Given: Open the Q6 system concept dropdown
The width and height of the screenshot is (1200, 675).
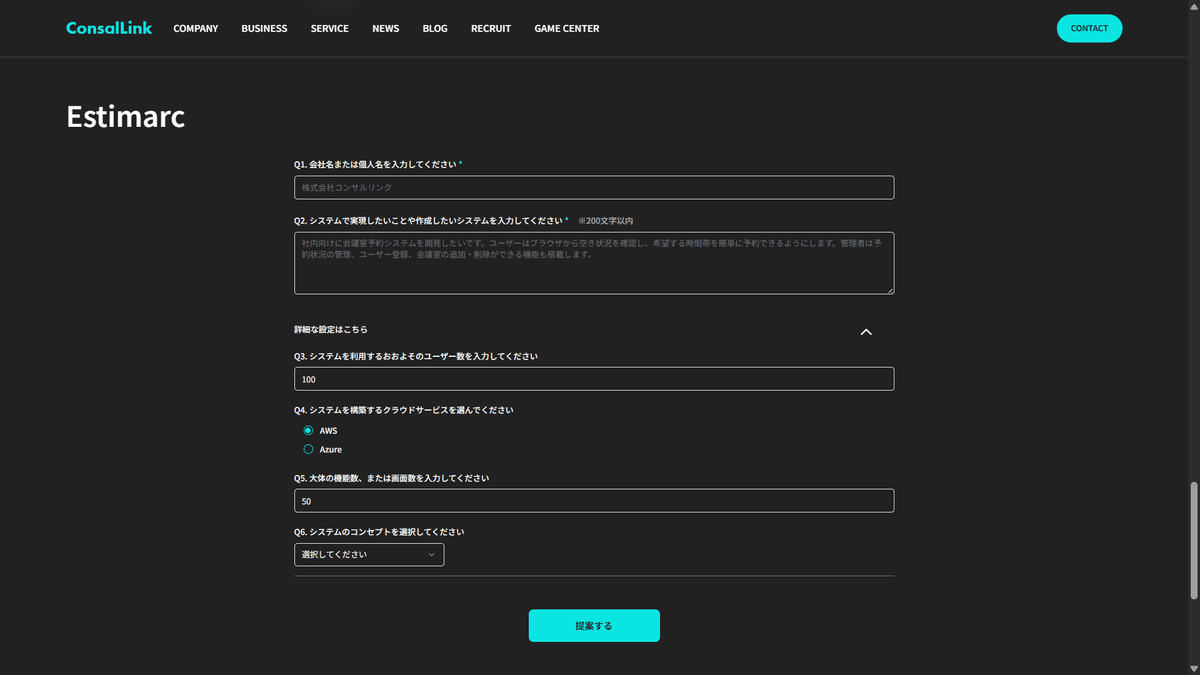Looking at the screenshot, I should tap(369, 554).
